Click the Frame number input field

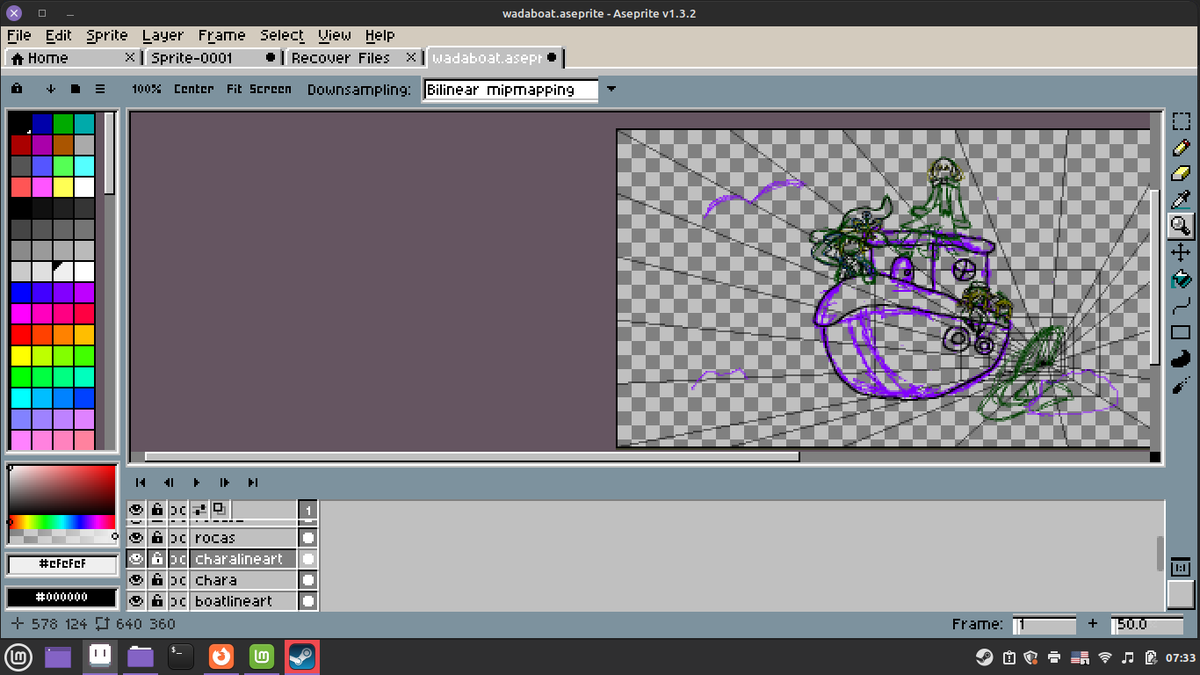coord(1044,624)
